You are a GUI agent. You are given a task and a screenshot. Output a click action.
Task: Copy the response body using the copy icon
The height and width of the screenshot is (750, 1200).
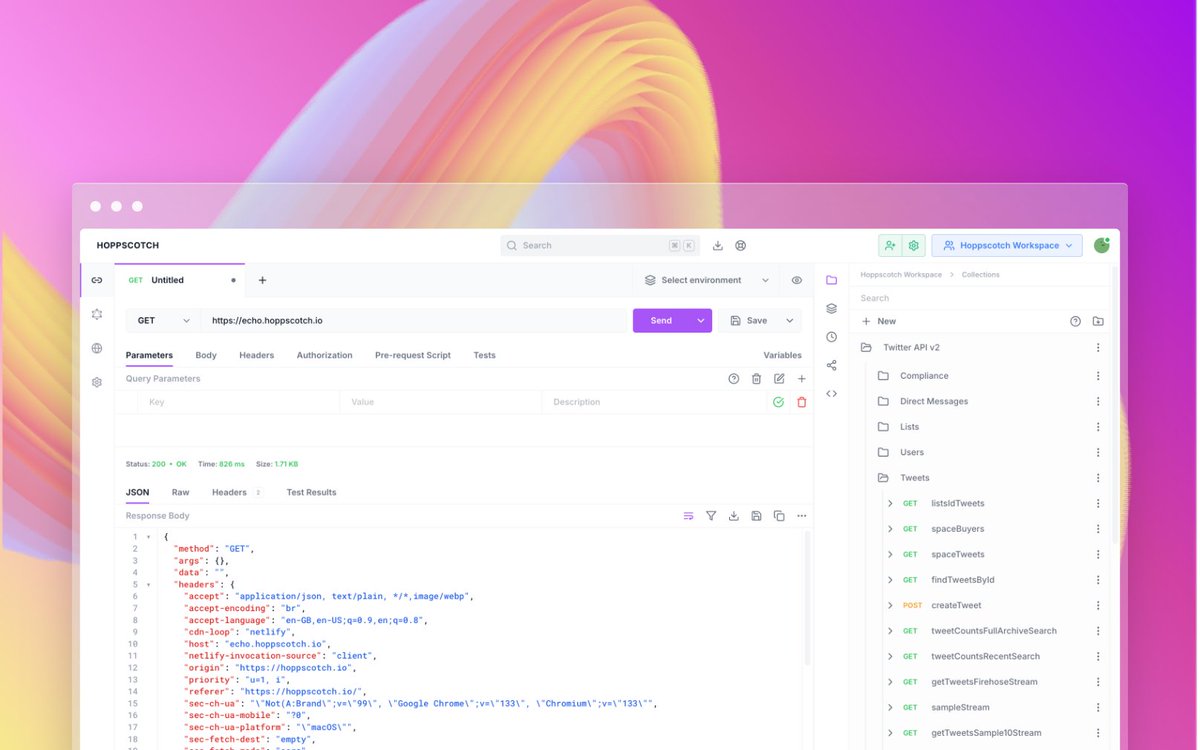(779, 515)
